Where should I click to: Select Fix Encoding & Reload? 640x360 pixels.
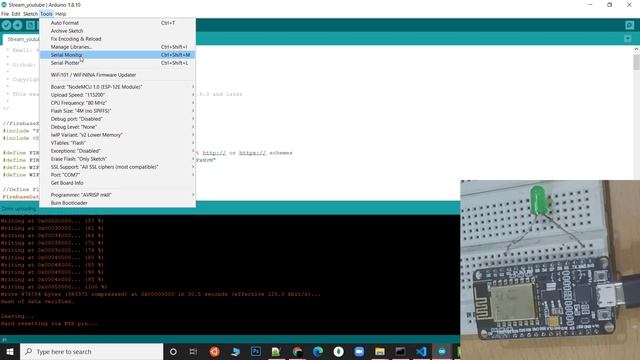(118, 39)
